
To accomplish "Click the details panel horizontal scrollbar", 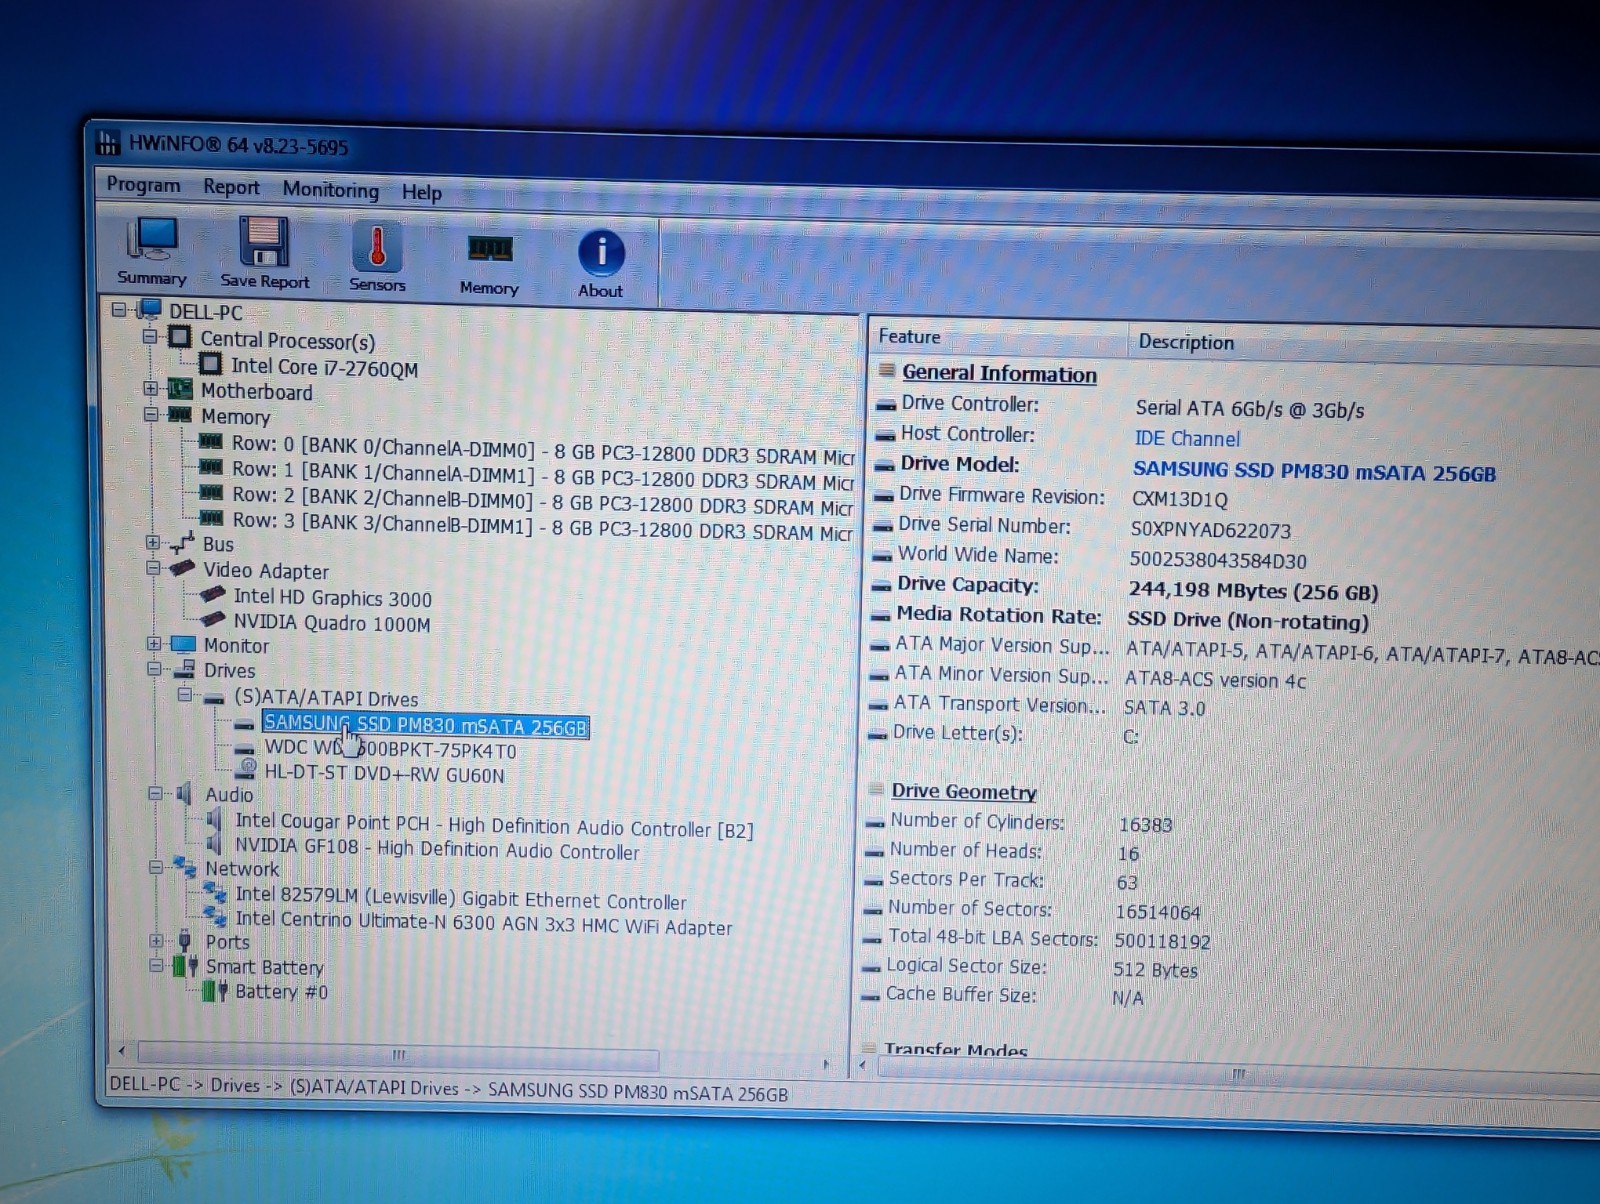I will tap(1239, 1073).
